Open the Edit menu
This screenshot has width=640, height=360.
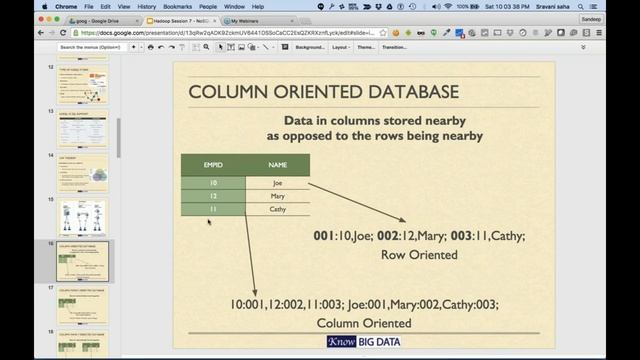pos(105,7)
